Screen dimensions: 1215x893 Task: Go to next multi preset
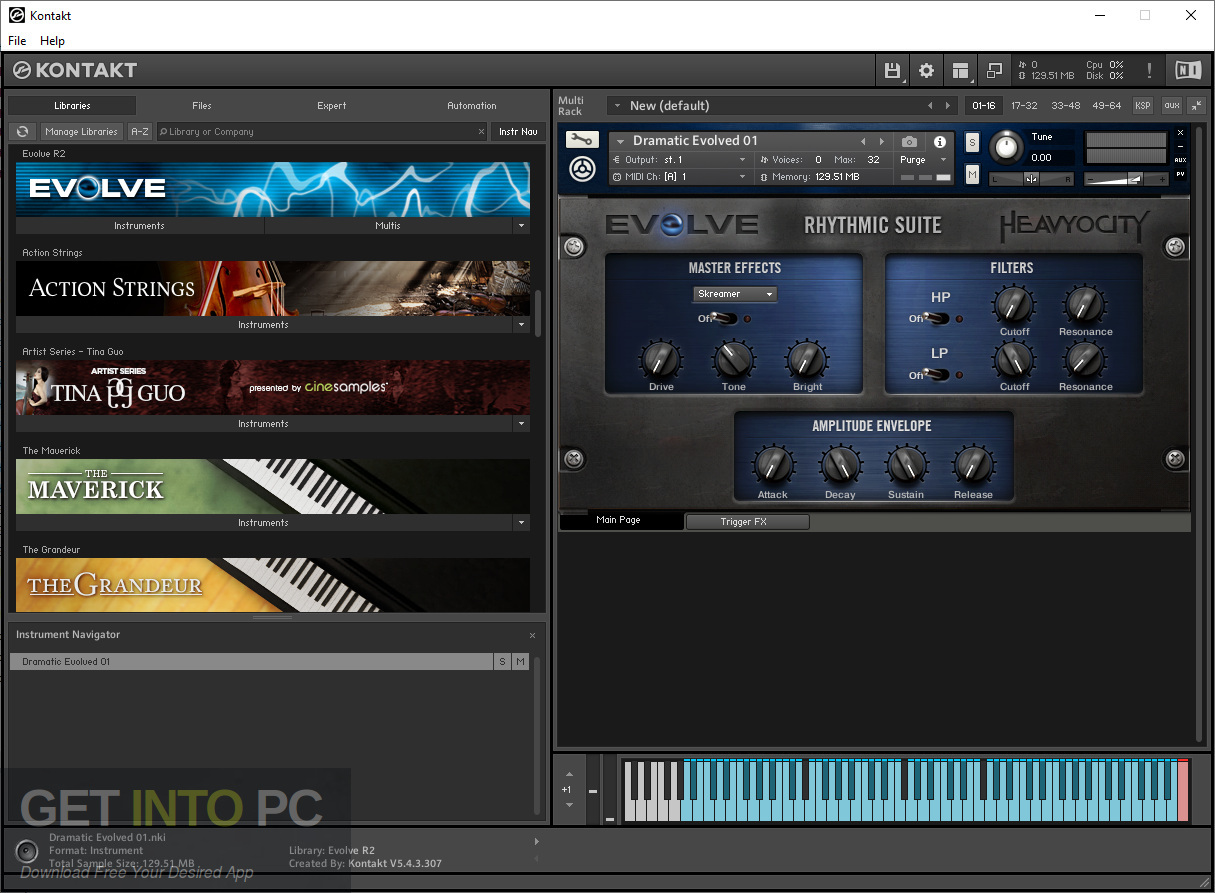point(948,106)
